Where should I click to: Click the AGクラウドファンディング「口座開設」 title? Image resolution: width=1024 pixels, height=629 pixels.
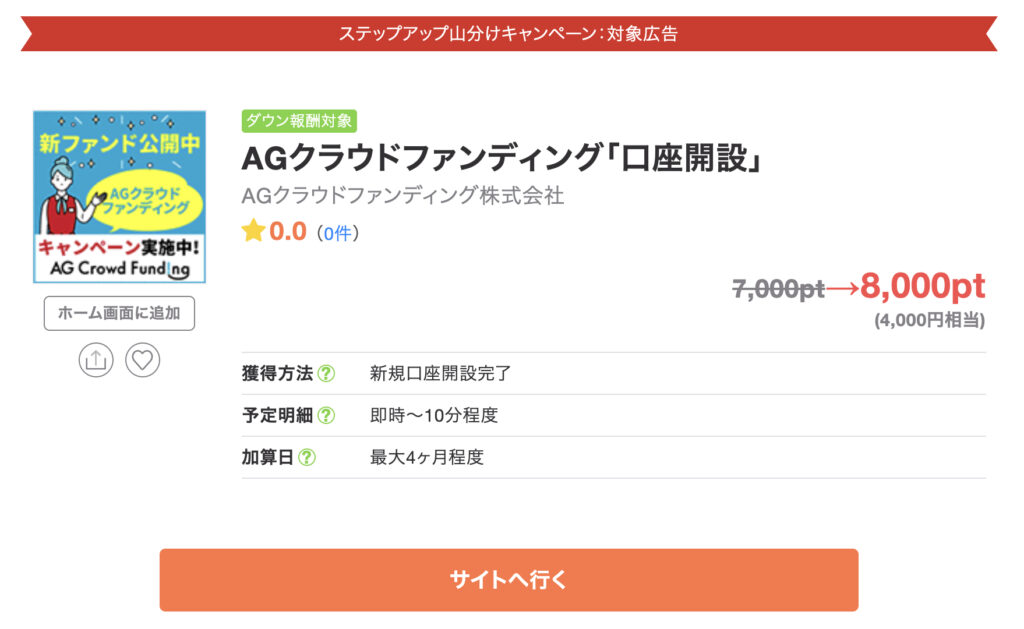(501, 158)
